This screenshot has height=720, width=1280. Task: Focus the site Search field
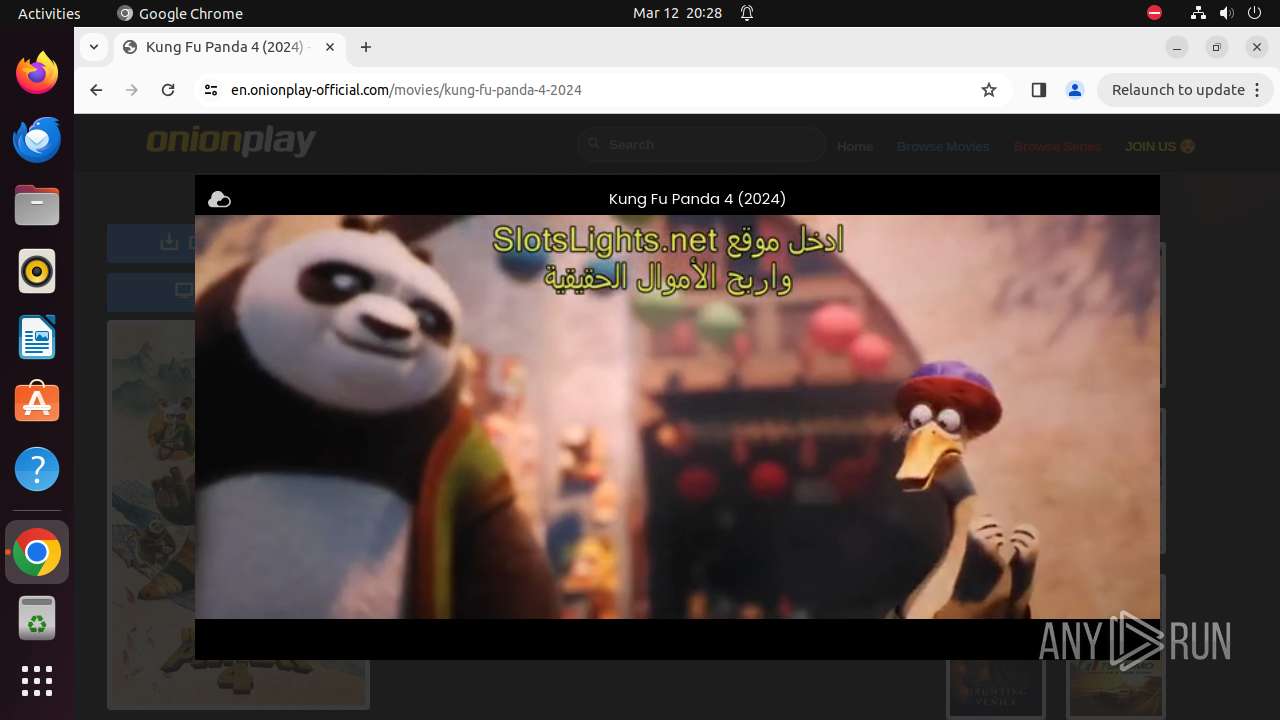tap(702, 145)
